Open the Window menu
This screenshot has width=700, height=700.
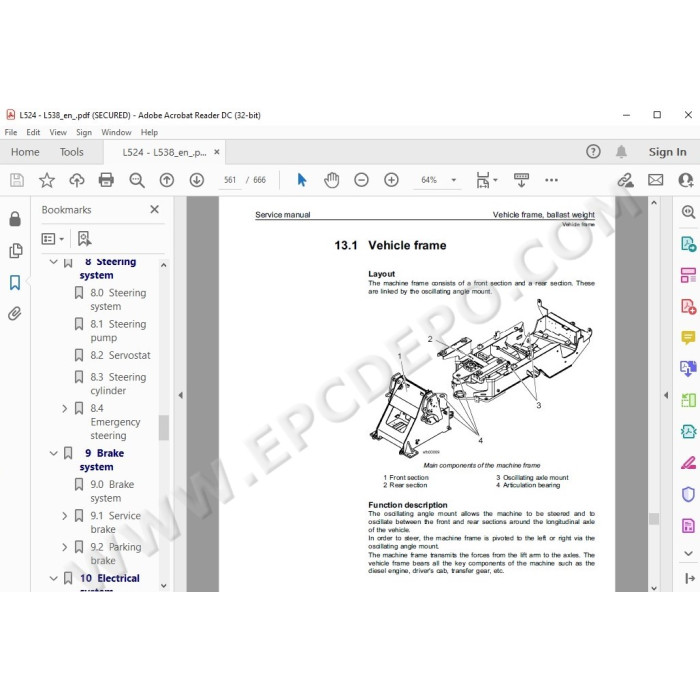click(x=116, y=132)
